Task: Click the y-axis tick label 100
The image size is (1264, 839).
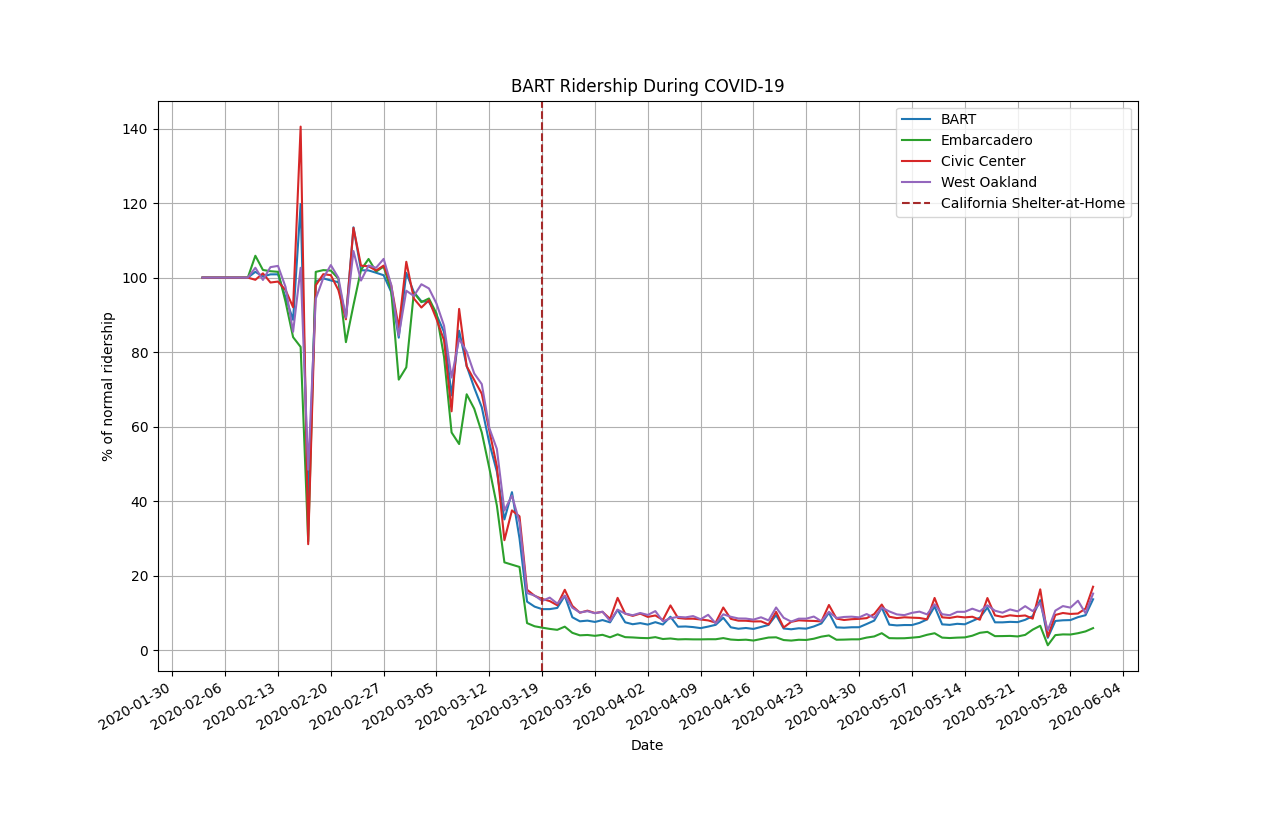Action: [x=135, y=278]
